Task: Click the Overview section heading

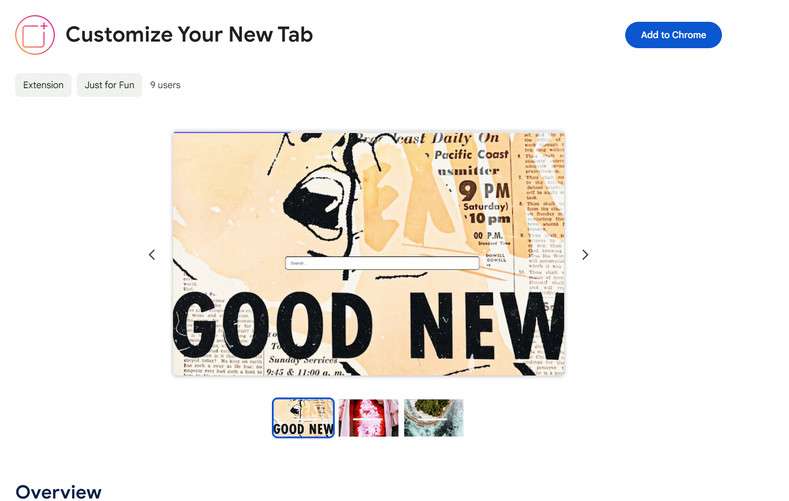Action: 58,491
